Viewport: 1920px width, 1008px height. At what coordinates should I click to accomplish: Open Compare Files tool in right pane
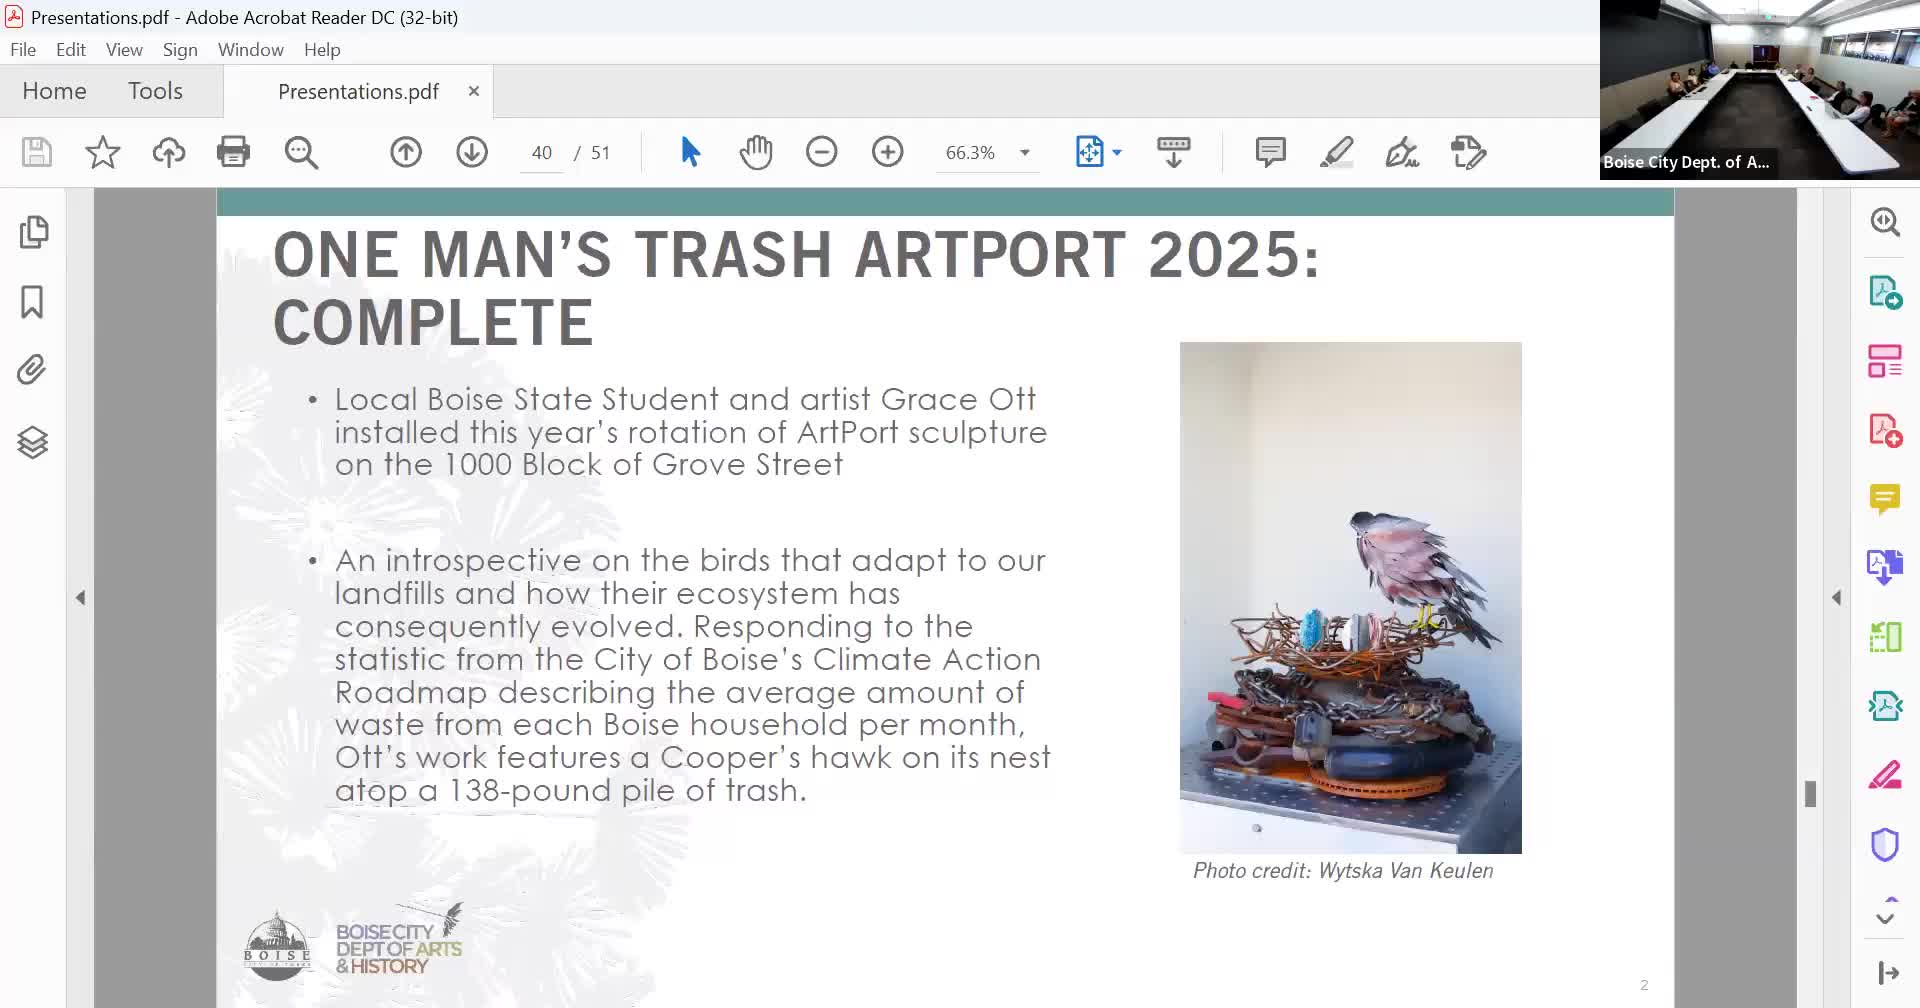pyautogui.click(x=1885, y=637)
